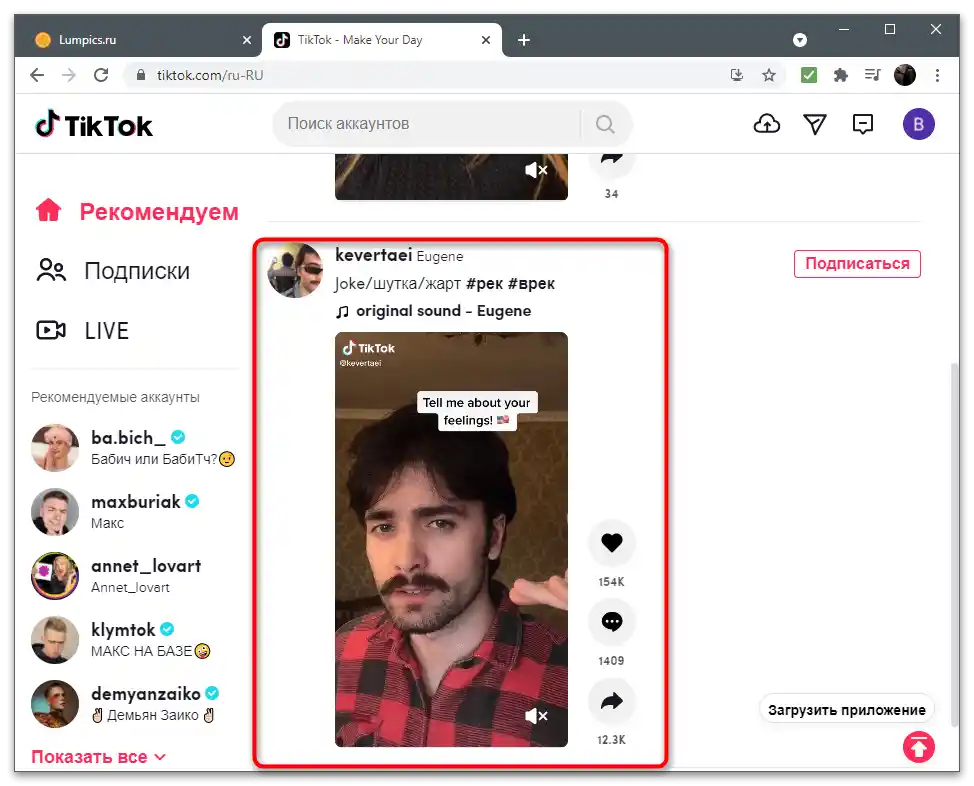
Task: Click the scroll to top round button
Action: point(918,747)
